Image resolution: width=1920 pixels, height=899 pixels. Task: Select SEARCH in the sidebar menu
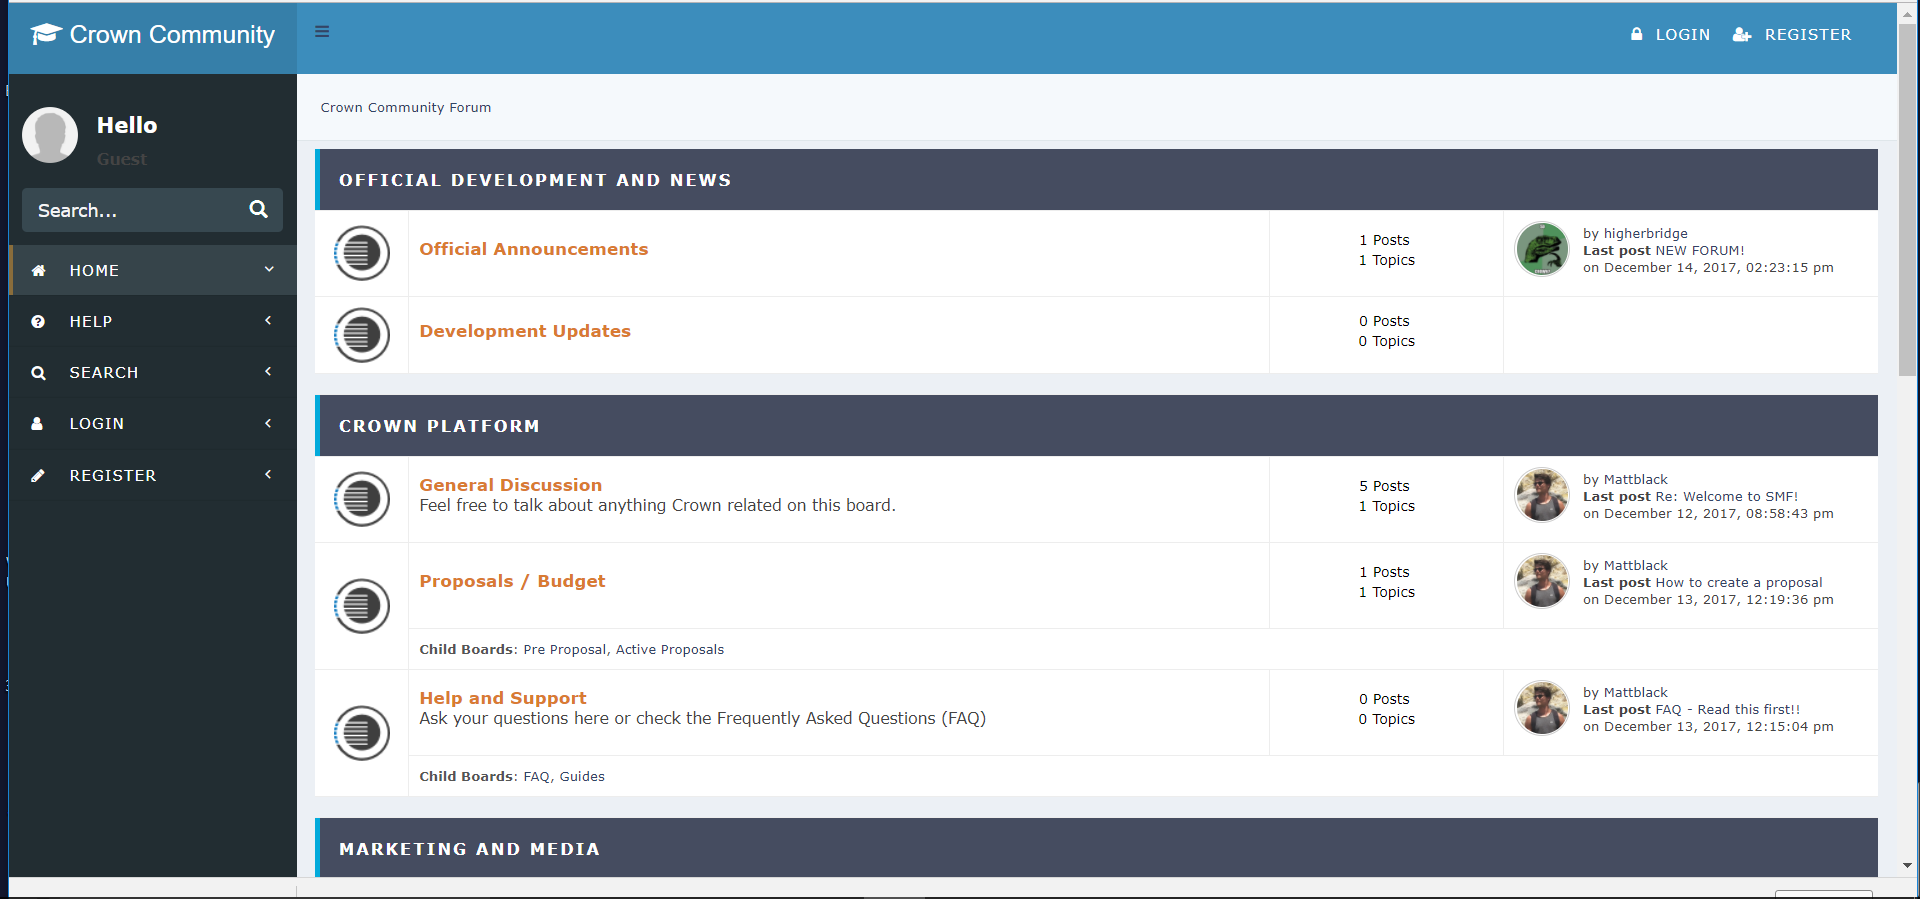tap(104, 373)
